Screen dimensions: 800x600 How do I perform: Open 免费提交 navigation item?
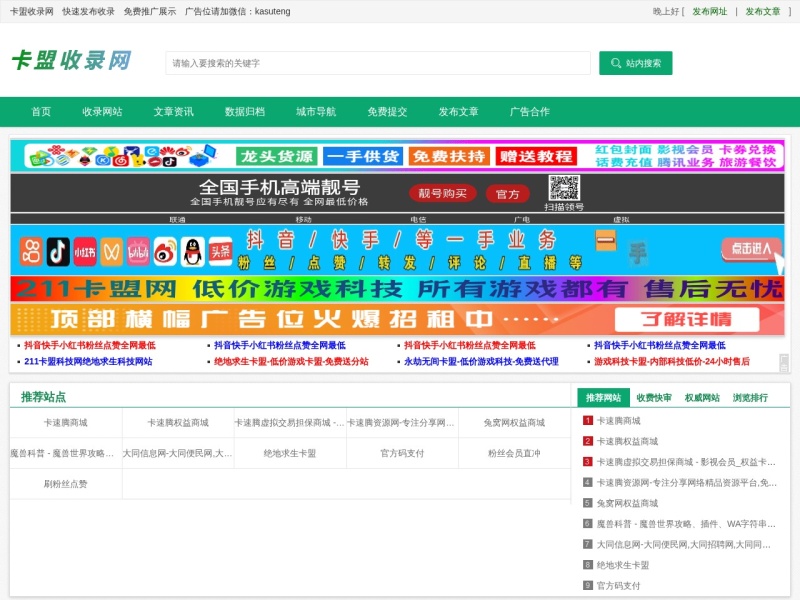pos(387,112)
